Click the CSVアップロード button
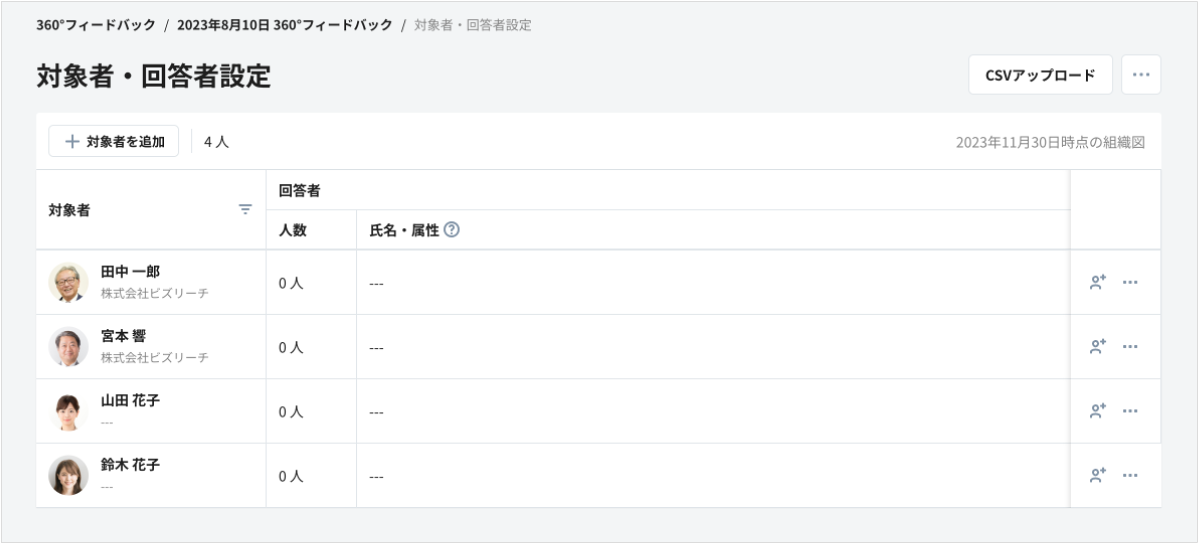 [x=1040, y=75]
